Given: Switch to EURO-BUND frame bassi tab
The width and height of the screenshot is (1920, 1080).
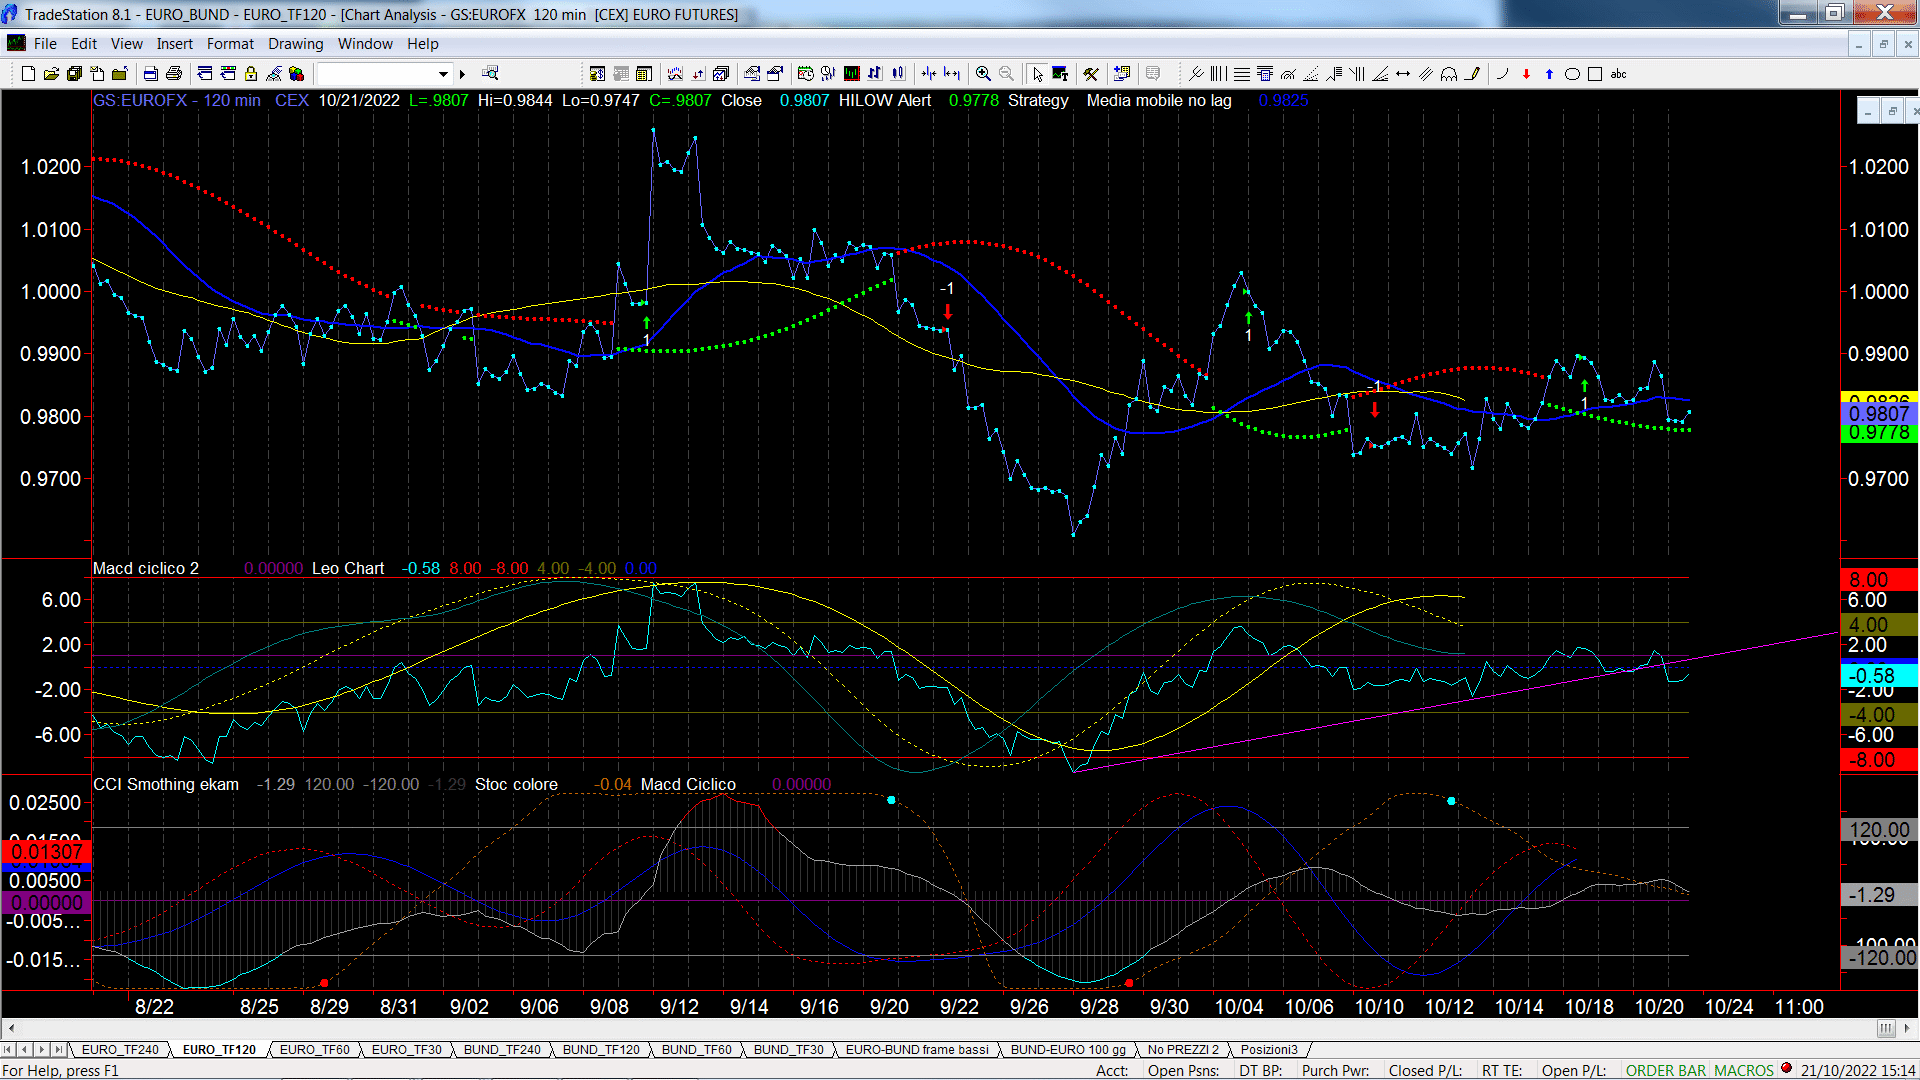Looking at the screenshot, I should click(x=917, y=1049).
